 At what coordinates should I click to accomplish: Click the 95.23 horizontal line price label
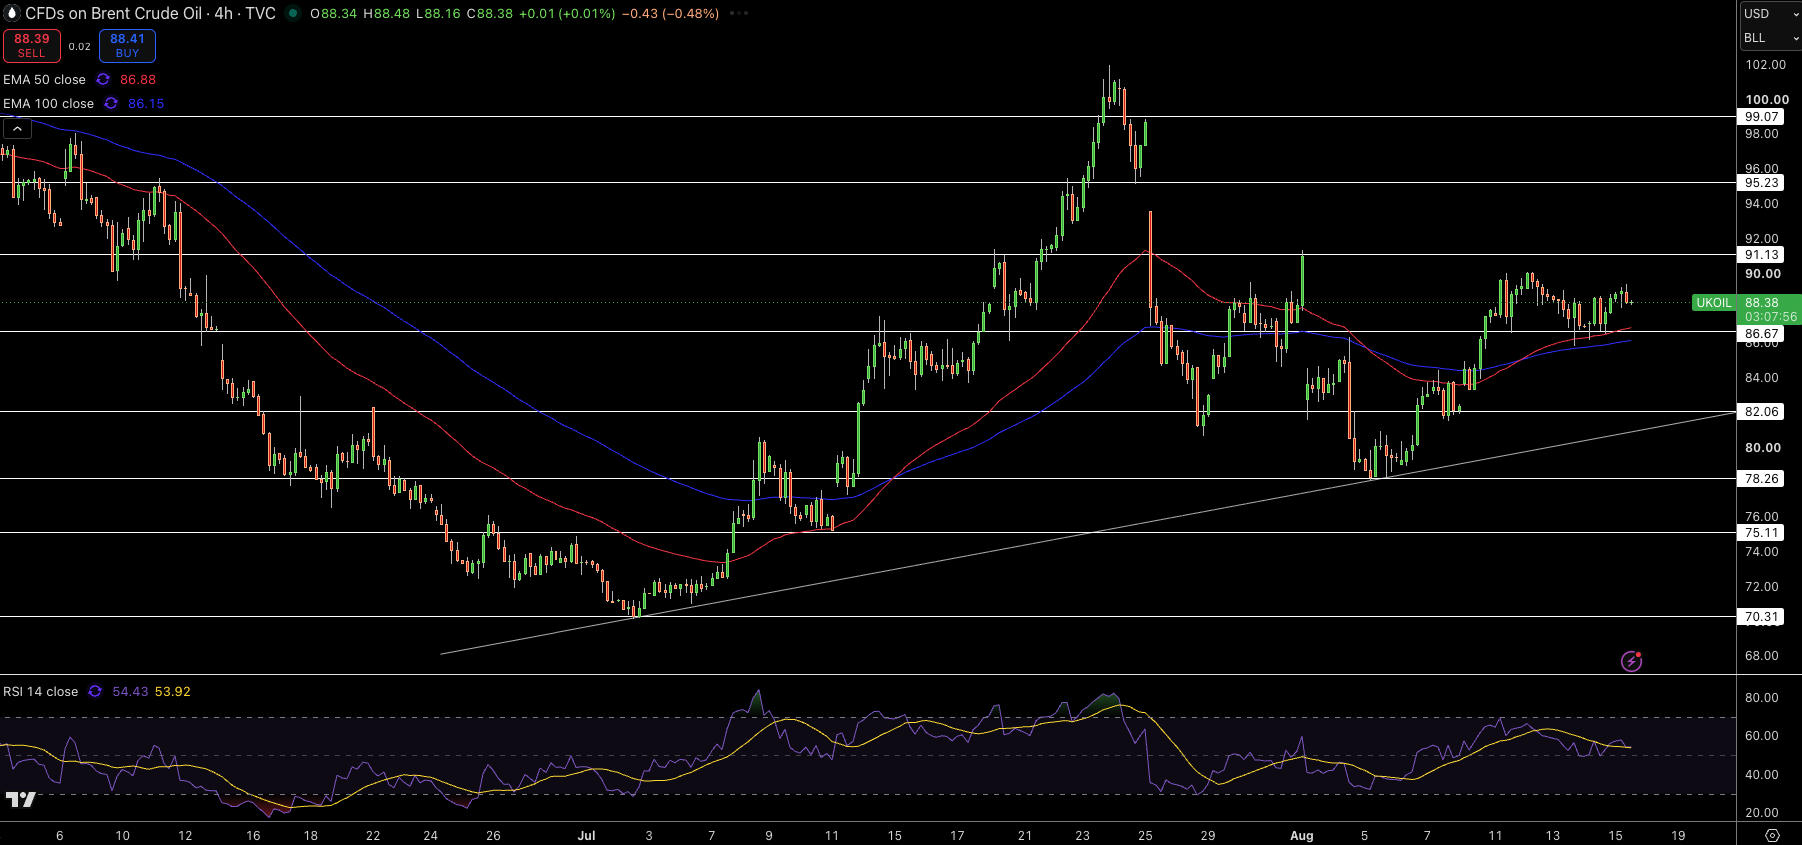click(x=1762, y=183)
